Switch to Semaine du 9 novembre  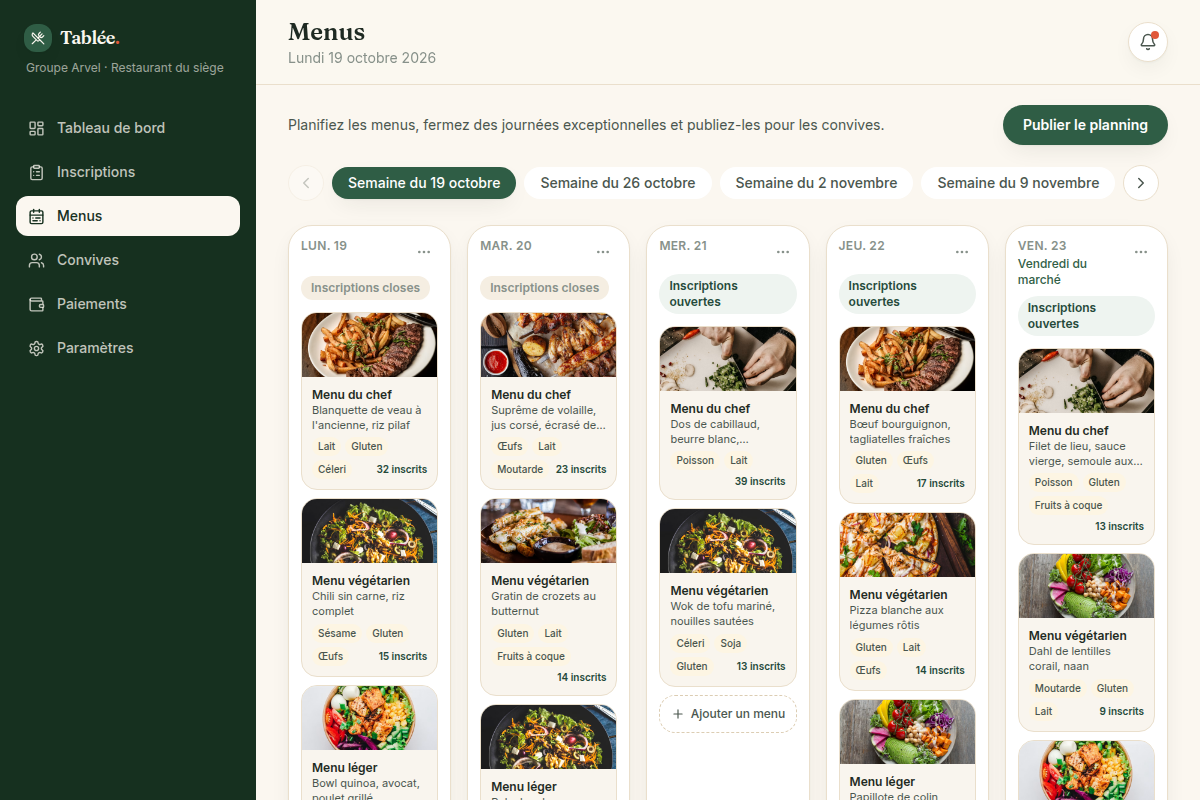[x=1018, y=183]
